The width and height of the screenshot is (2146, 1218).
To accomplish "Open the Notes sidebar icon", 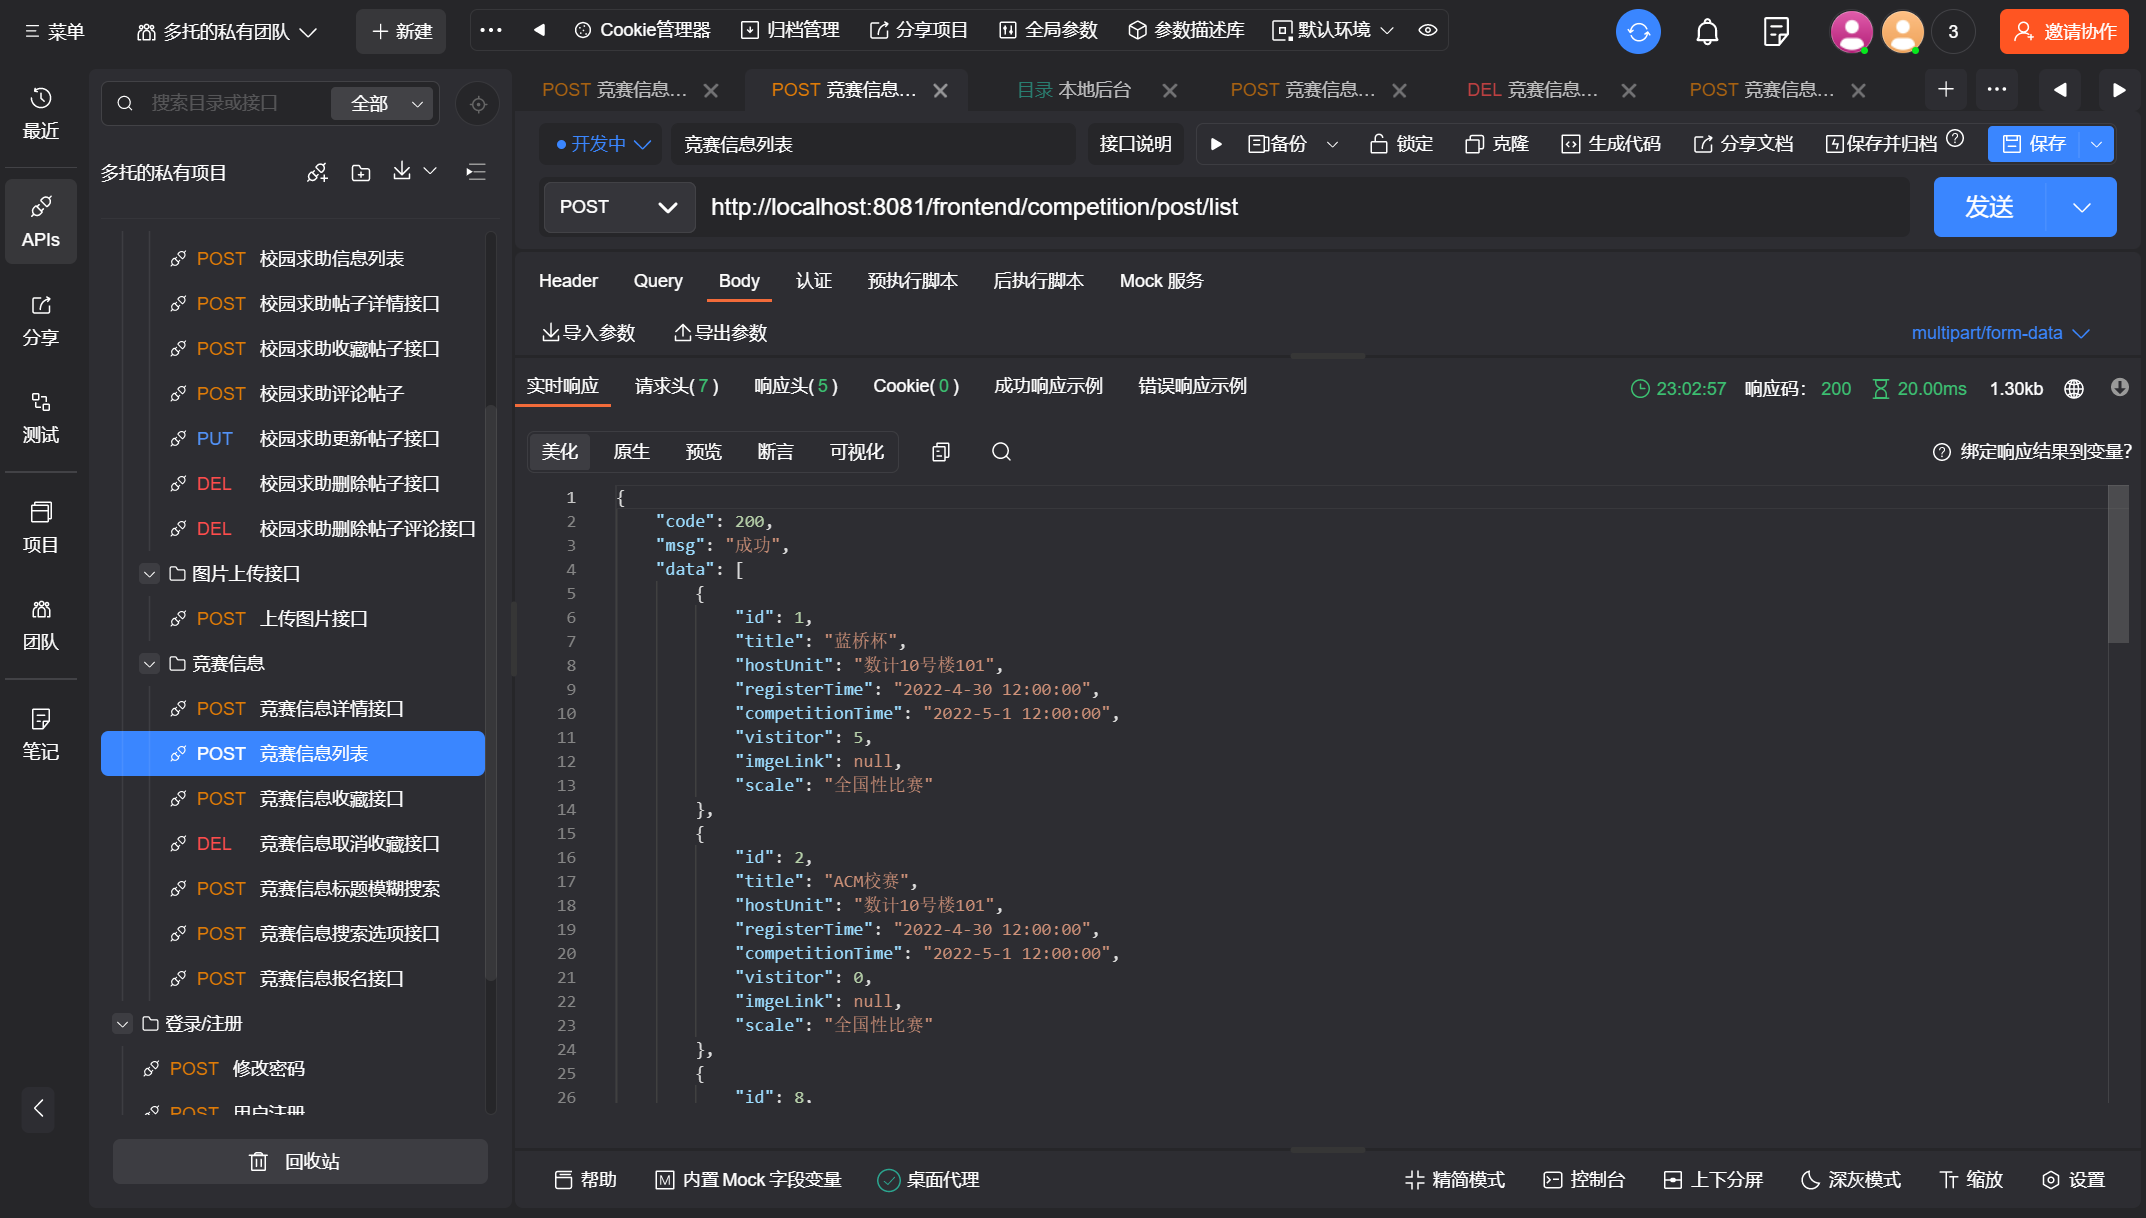I will (41, 734).
